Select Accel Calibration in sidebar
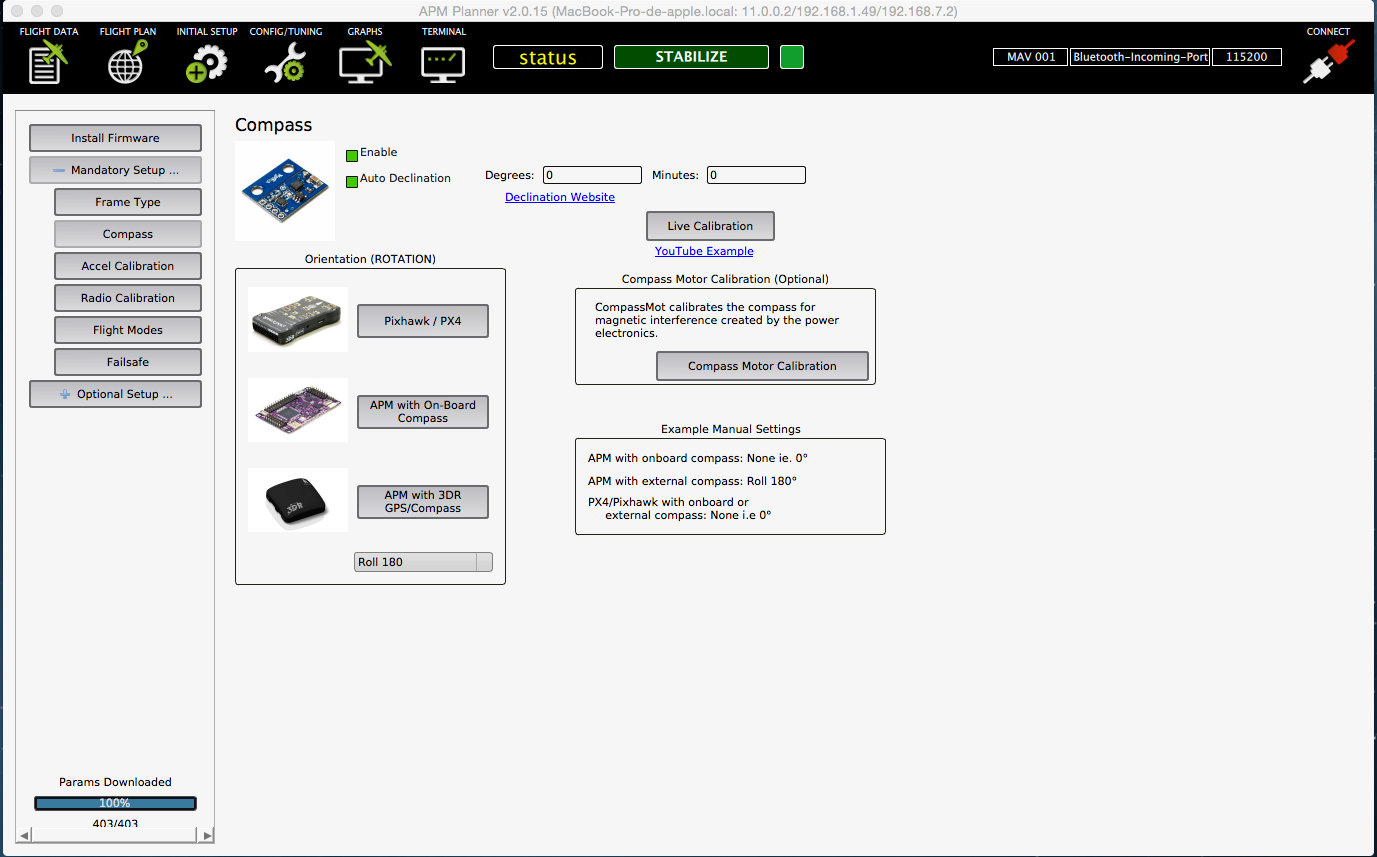Screen dimensions: 1377x857 click(127, 266)
